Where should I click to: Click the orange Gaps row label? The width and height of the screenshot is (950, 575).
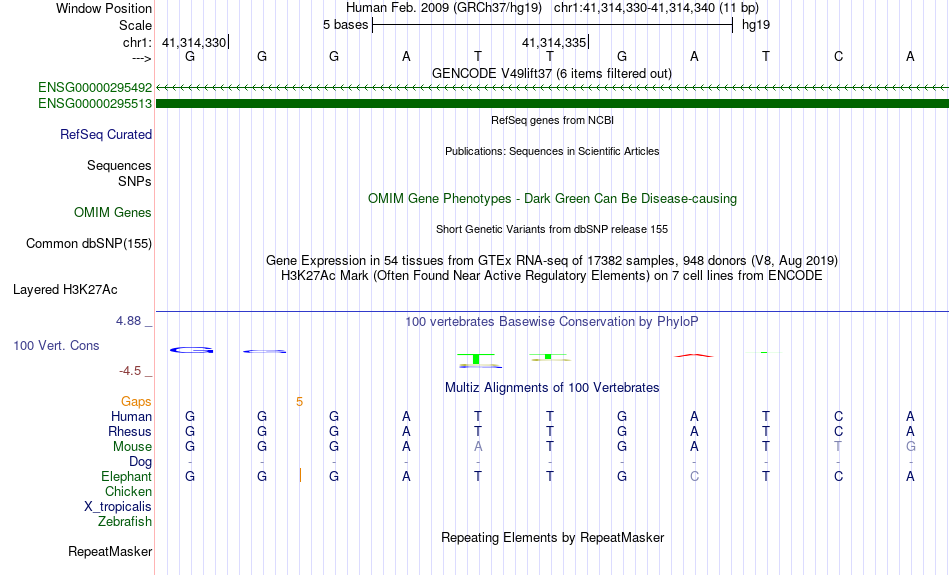point(136,402)
